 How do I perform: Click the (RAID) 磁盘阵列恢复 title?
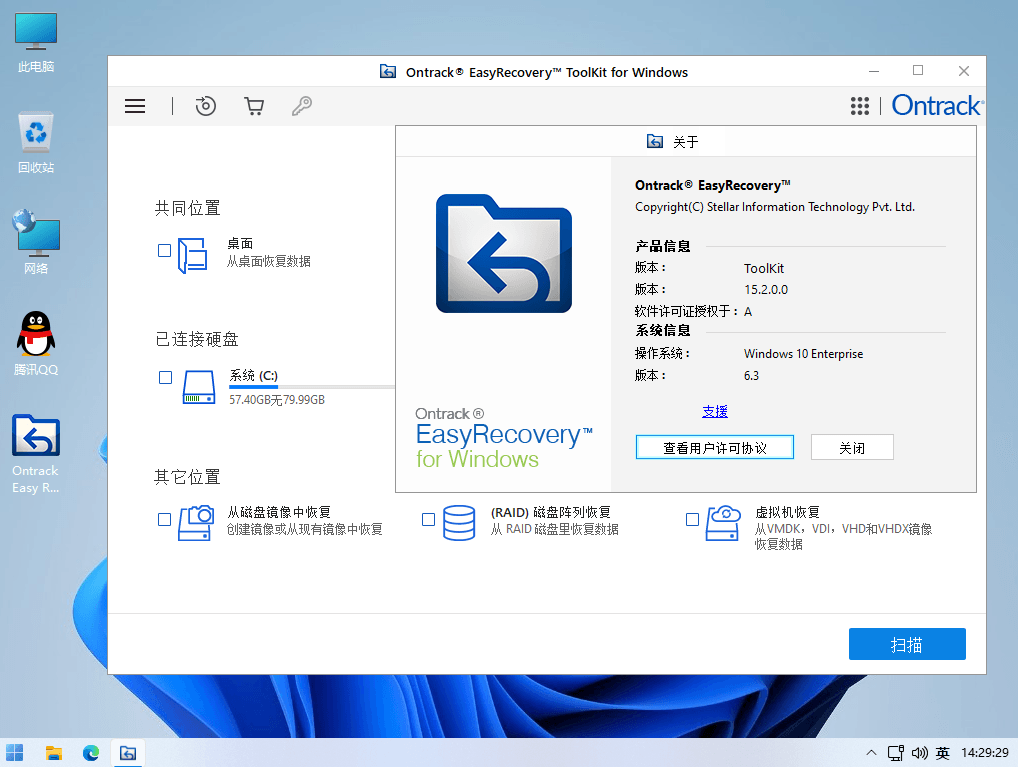(551, 512)
